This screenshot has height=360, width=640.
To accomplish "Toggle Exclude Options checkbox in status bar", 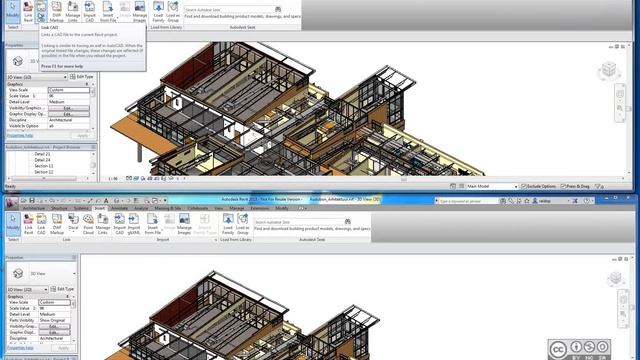I will (524, 186).
